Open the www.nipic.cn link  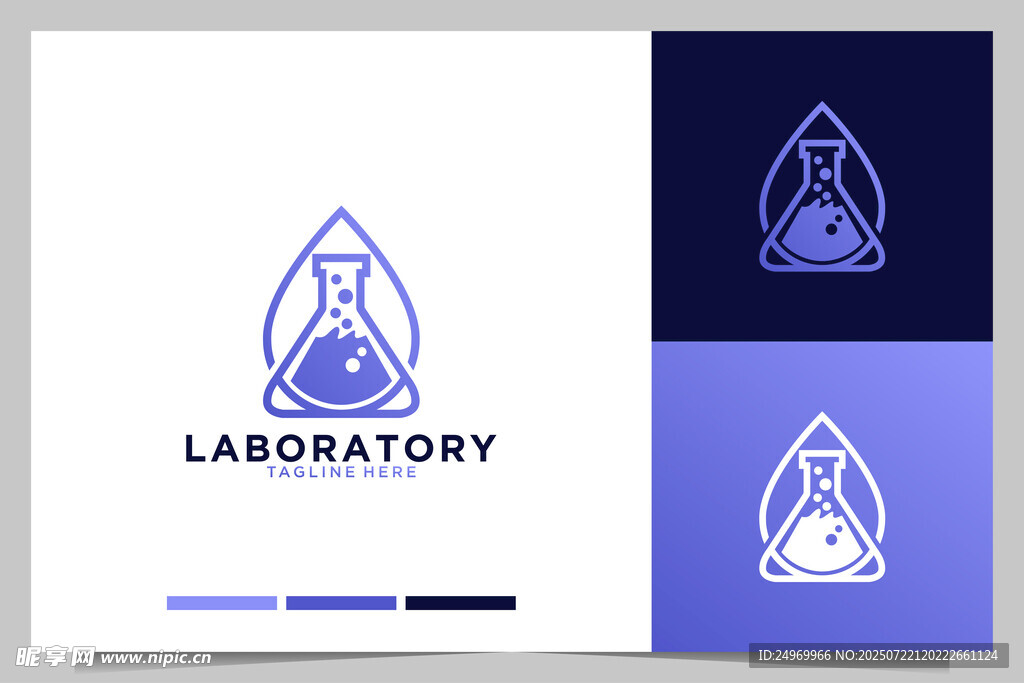coord(156,658)
